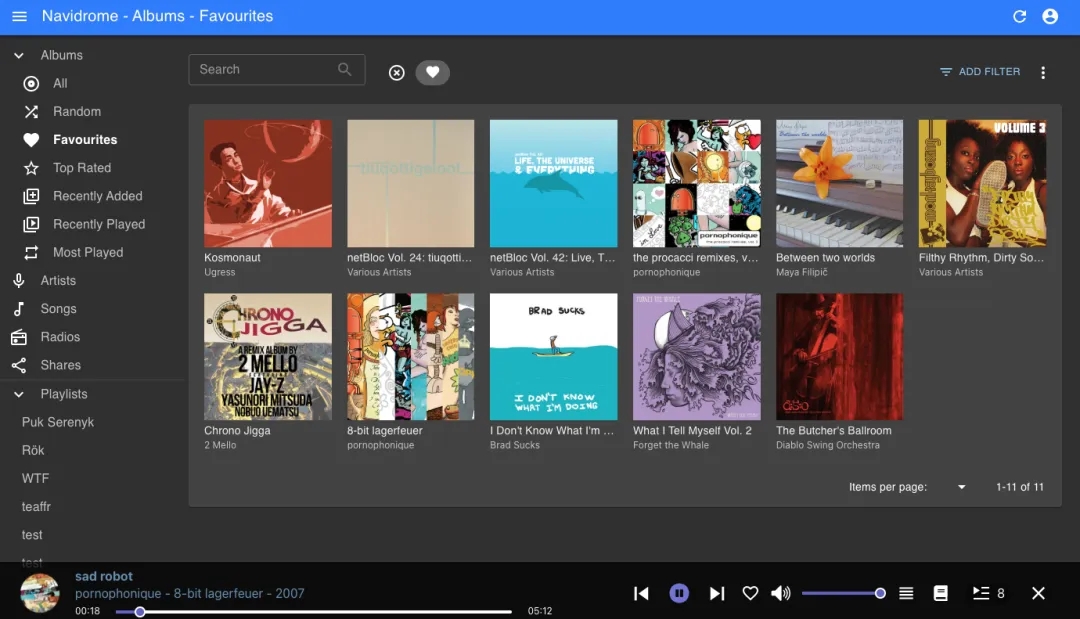Remove the favourites filter with the X icon

[x=397, y=72]
